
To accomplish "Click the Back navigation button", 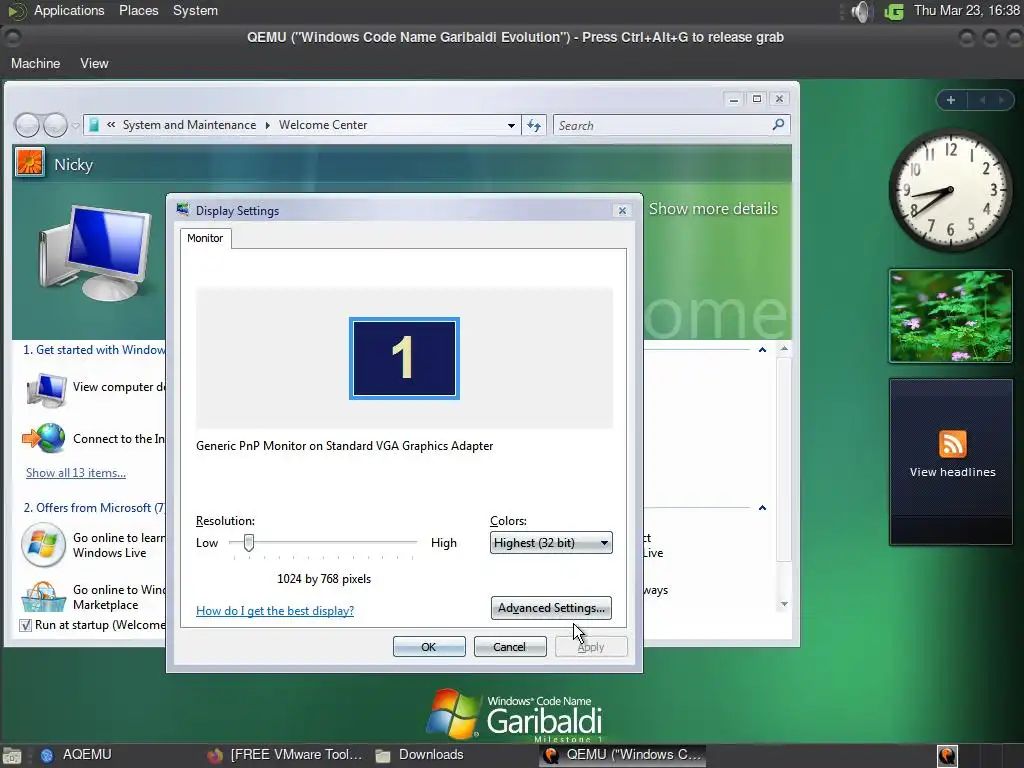I will pos(27,125).
